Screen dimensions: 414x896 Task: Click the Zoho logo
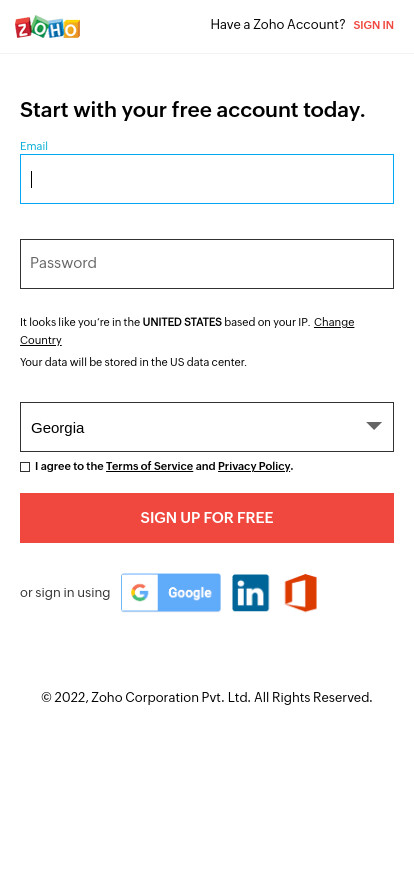tap(47, 27)
